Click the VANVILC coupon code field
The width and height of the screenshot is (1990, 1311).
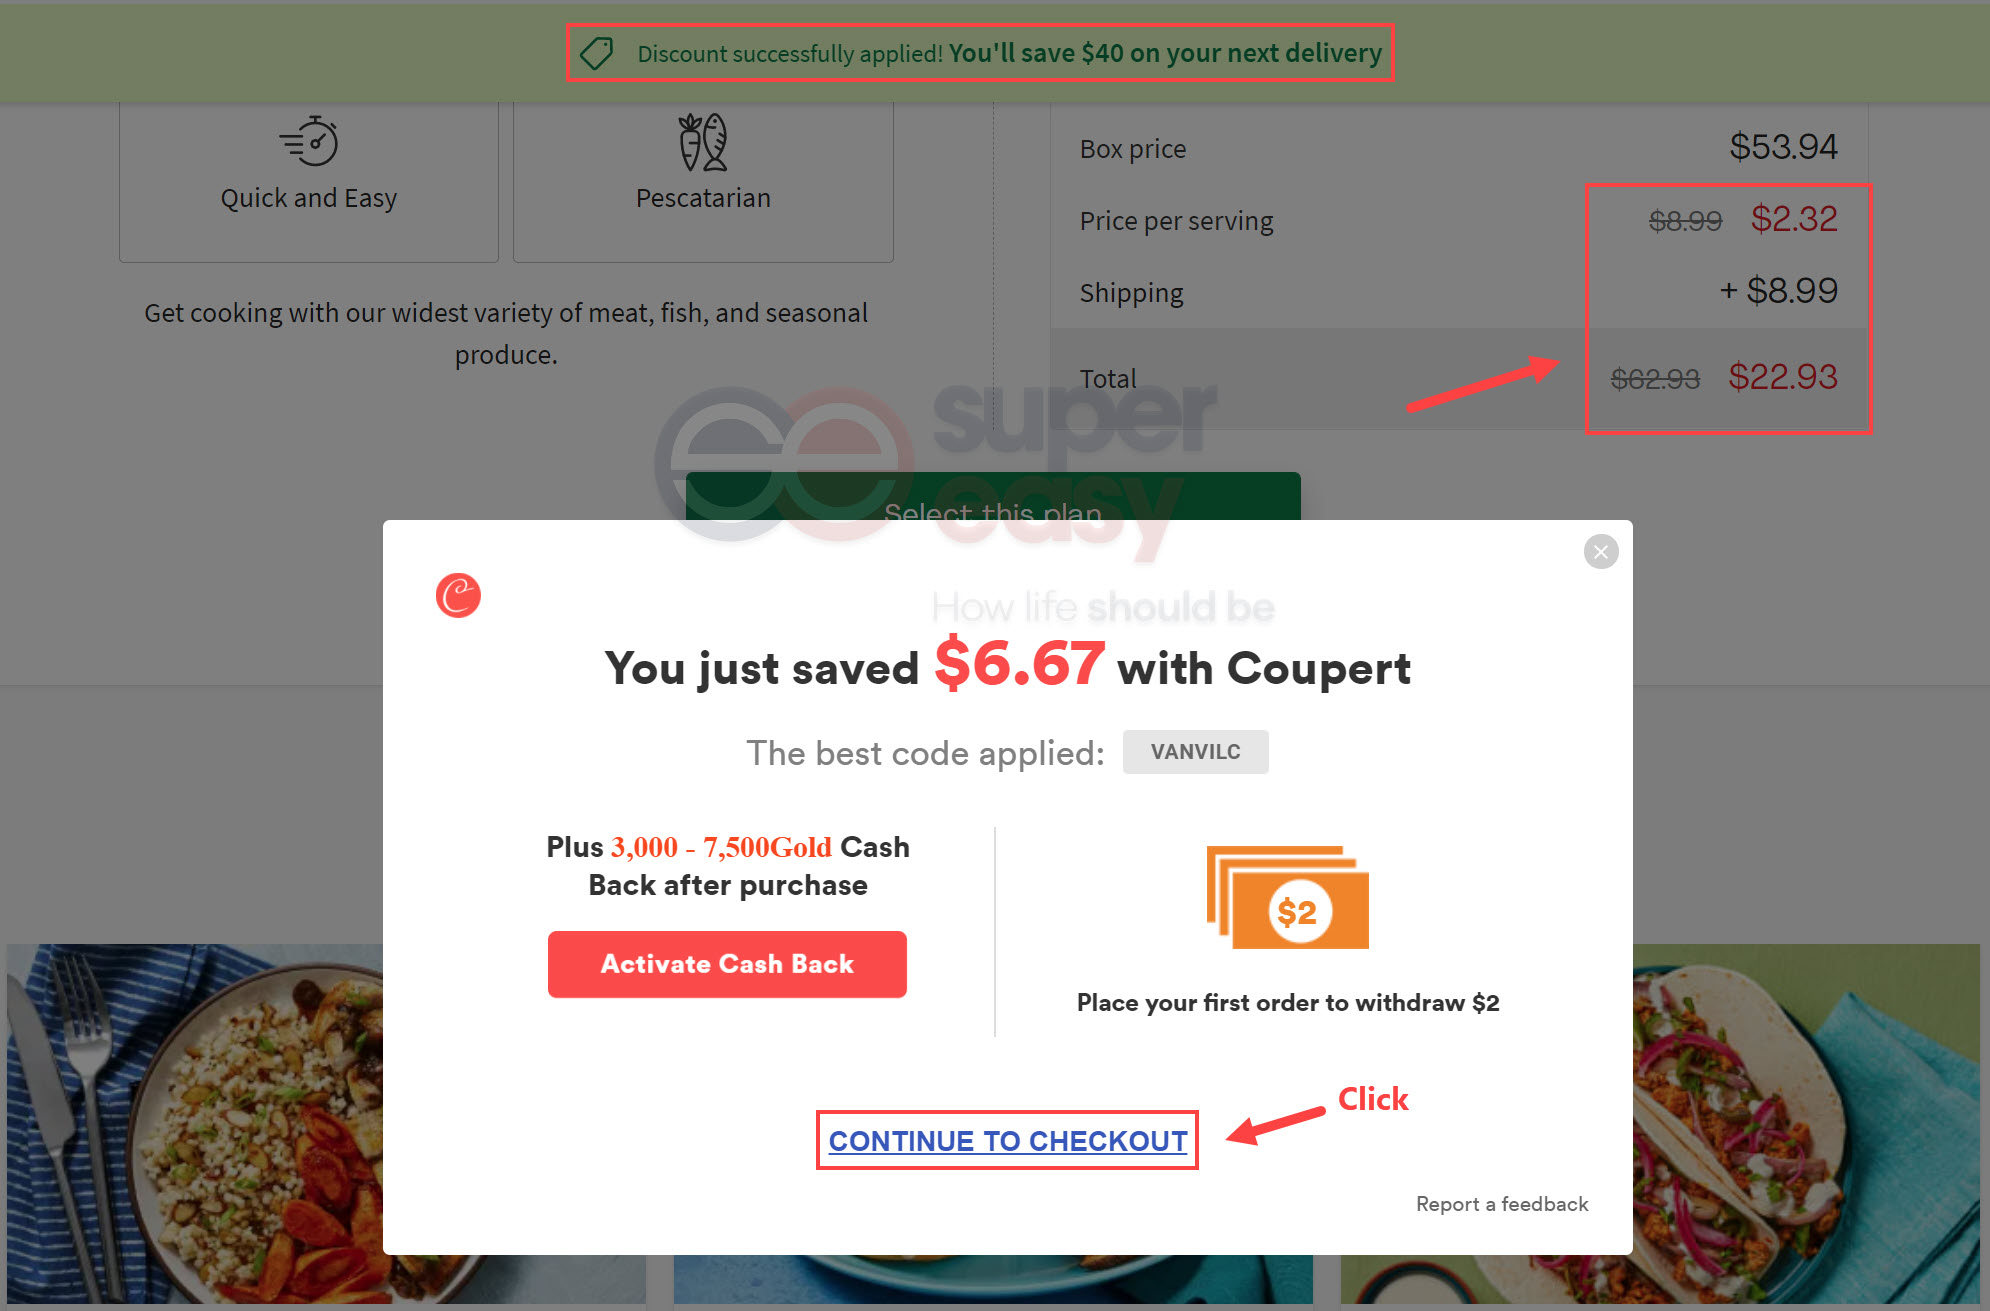1193,751
